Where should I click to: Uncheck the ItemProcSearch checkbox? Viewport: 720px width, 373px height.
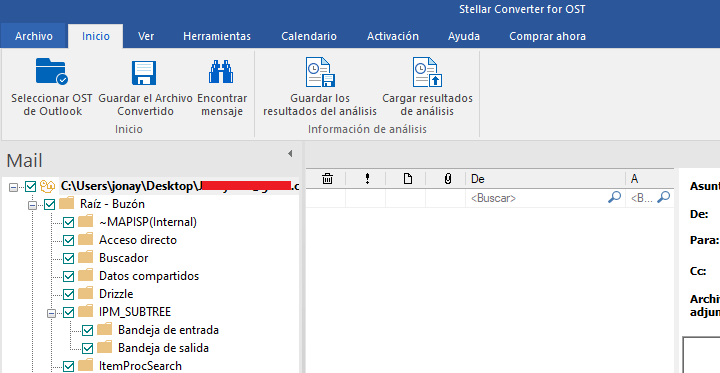[x=68, y=366]
